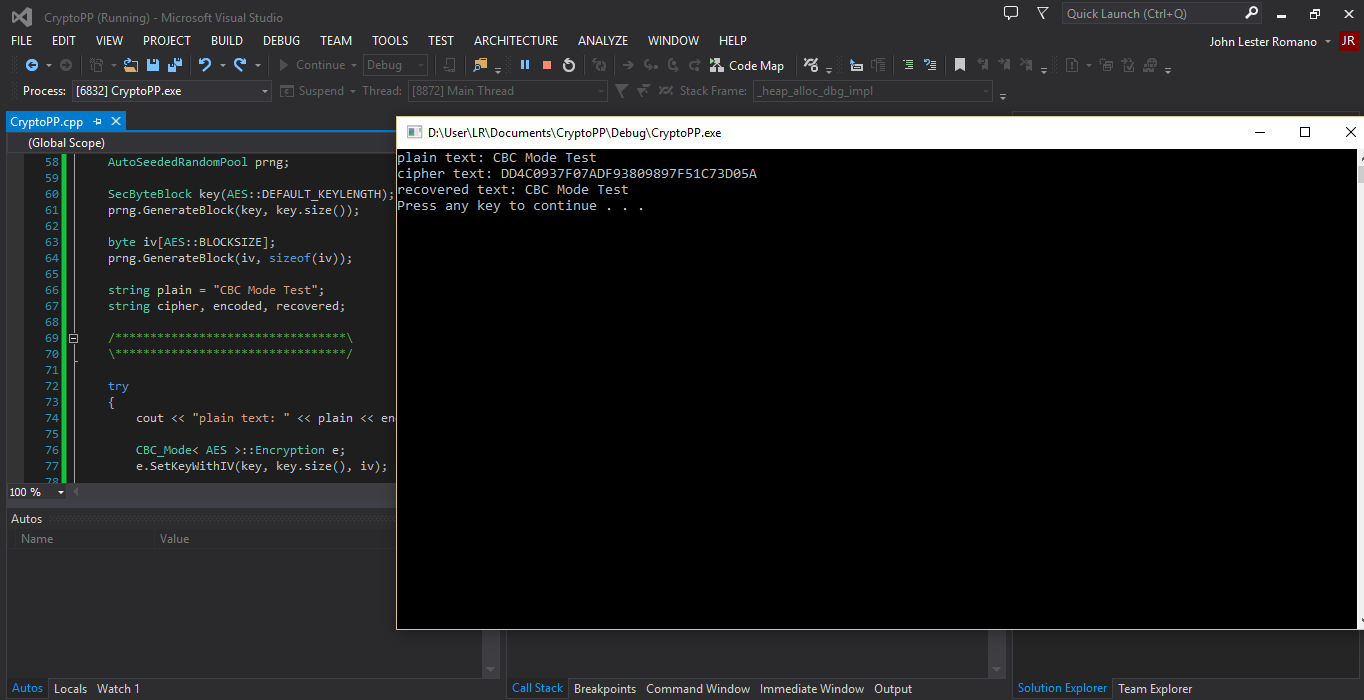This screenshot has width=1364, height=700.
Task: Open the WINDOW menu
Action: click(x=673, y=41)
